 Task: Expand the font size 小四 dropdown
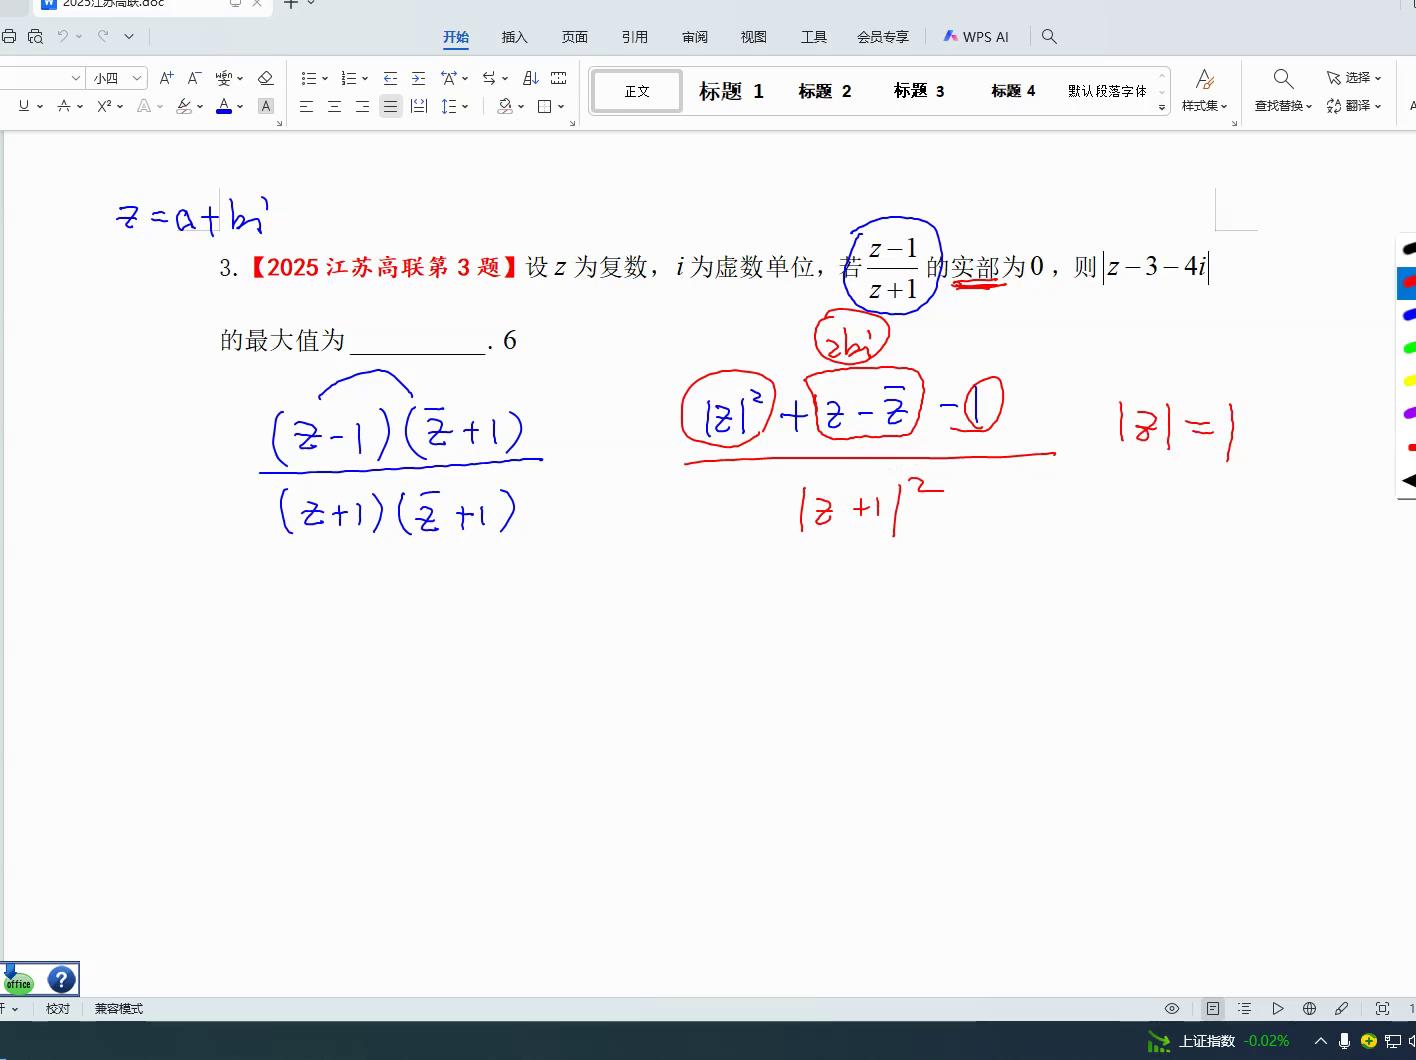[137, 78]
